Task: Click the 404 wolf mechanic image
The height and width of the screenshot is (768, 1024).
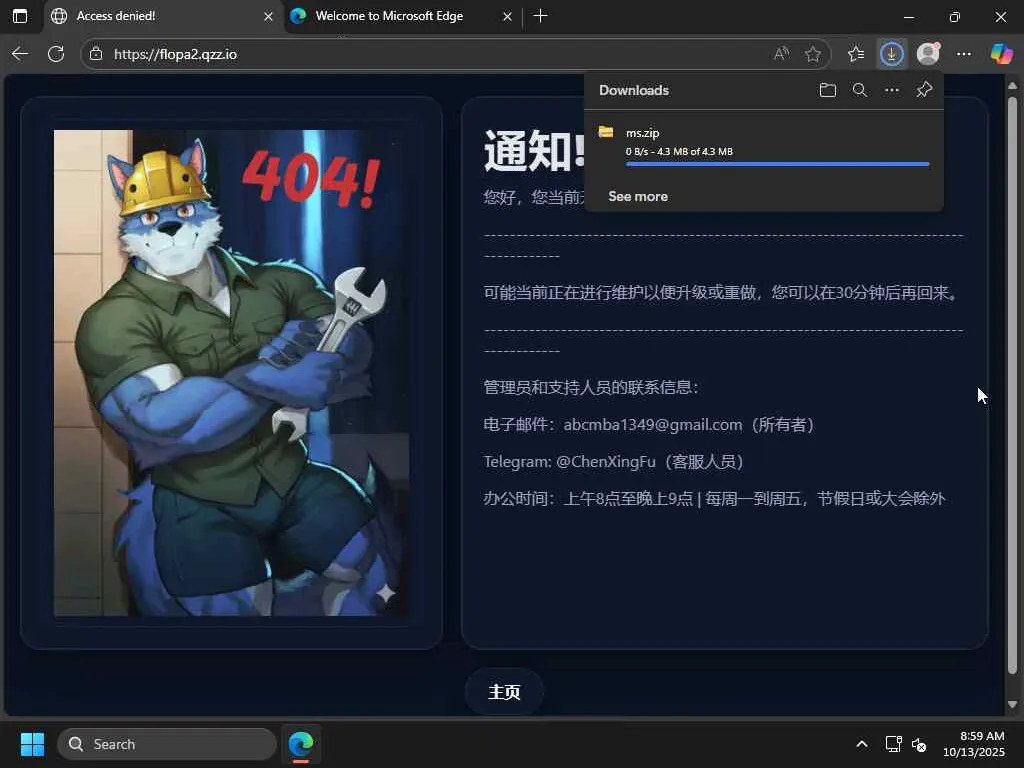Action: coord(231,373)
